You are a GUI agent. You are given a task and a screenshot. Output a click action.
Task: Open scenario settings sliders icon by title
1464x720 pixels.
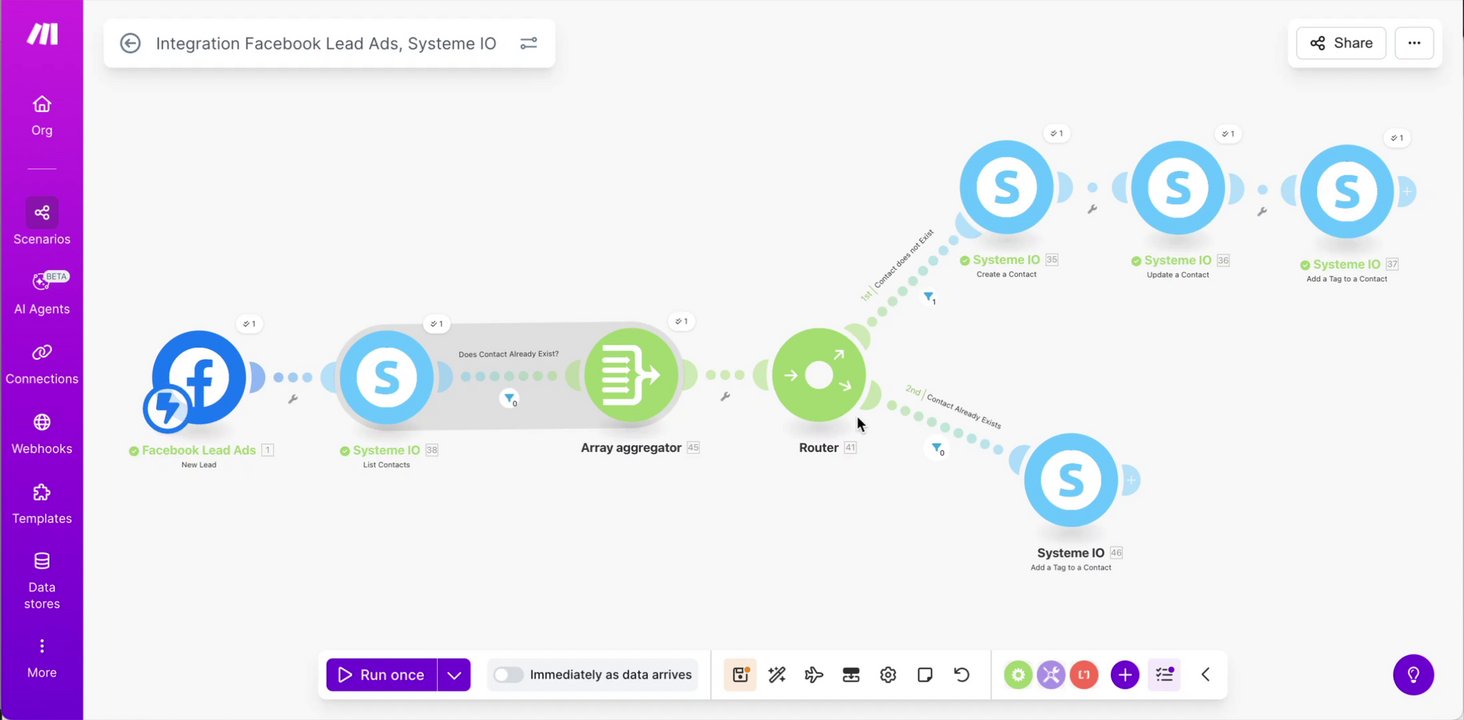(528, 43)
